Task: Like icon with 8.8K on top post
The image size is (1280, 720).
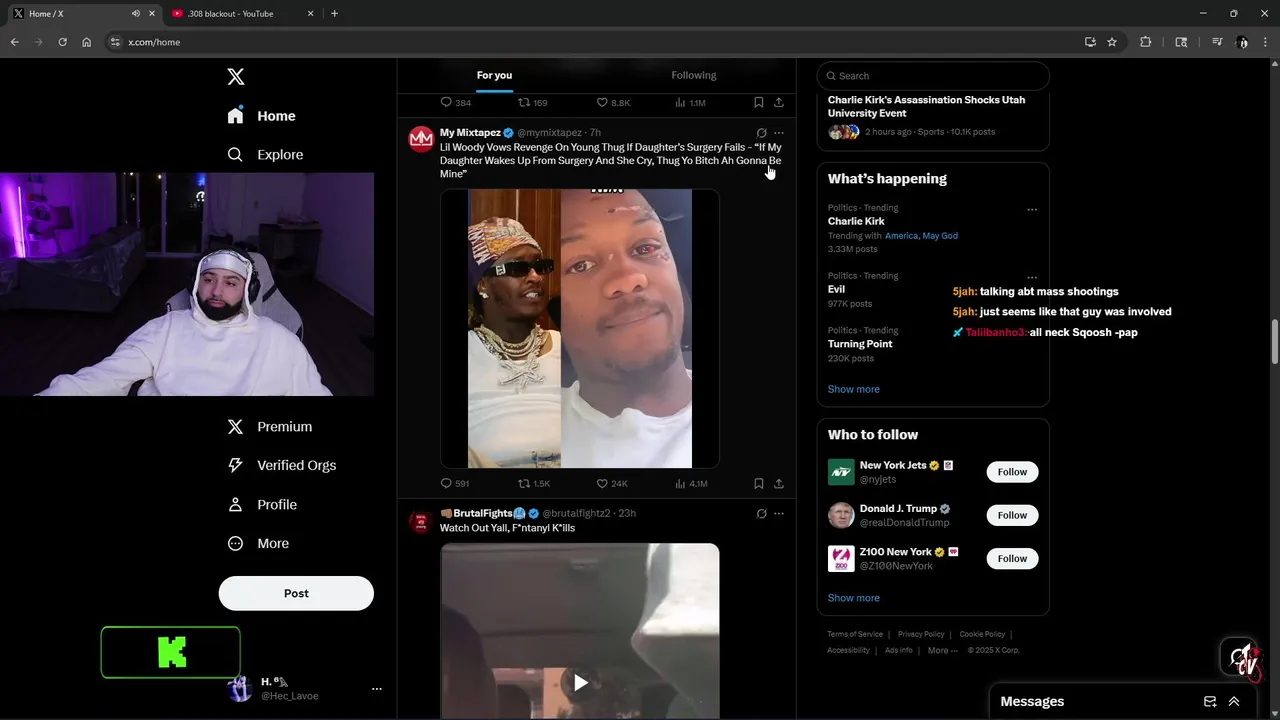Action: 613,103
